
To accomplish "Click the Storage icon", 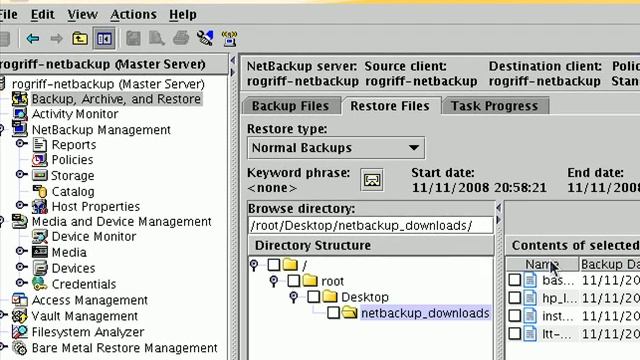I will click(x=40, y=176).
